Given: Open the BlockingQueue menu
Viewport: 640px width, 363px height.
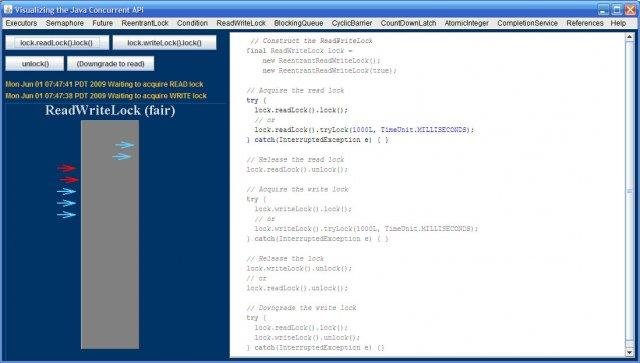Looking at the screenshot, I should pyautogui.click(x=298, y=23).
